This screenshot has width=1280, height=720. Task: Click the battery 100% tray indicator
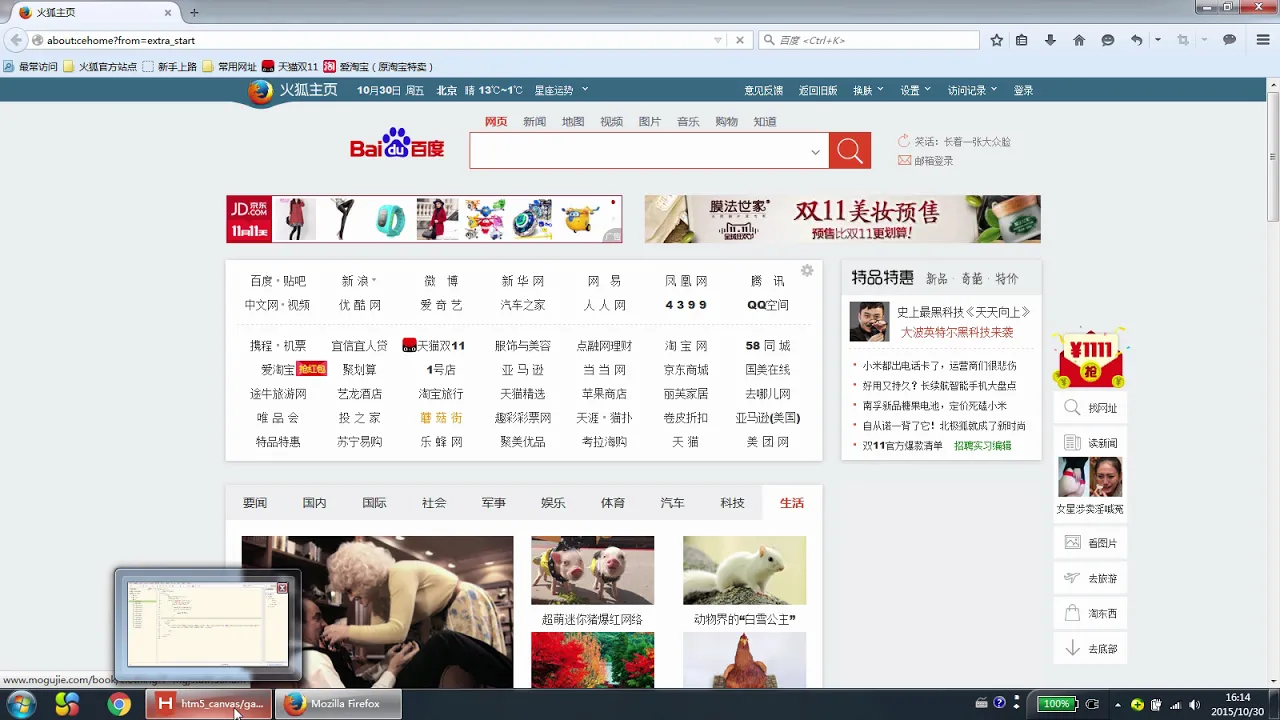coord(1057,704)
